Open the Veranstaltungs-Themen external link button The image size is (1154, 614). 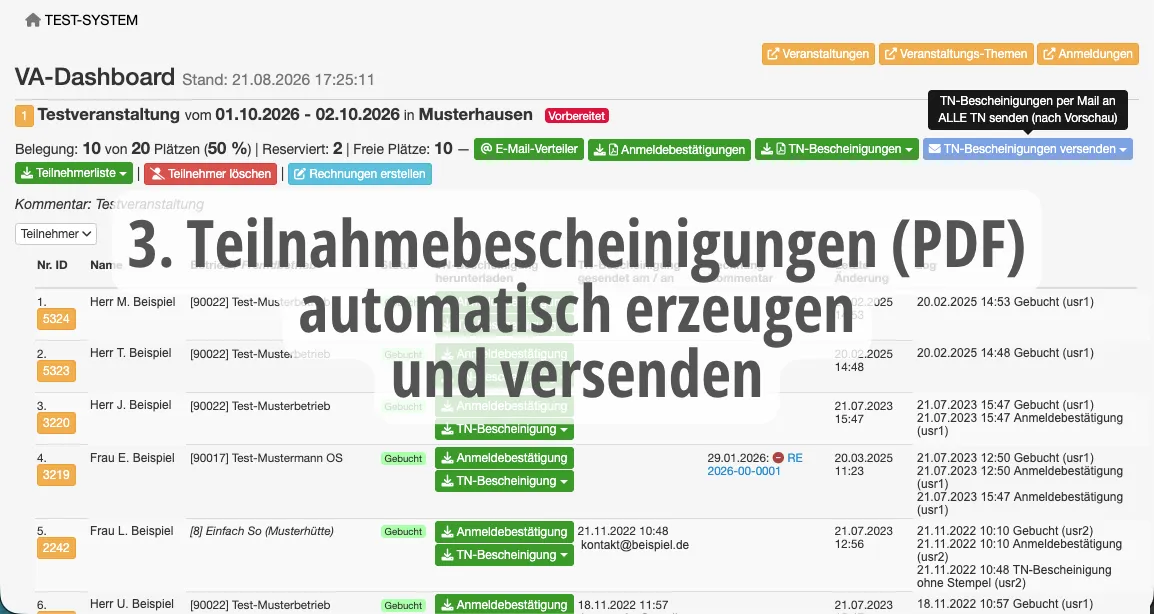[x=956, y=54]
